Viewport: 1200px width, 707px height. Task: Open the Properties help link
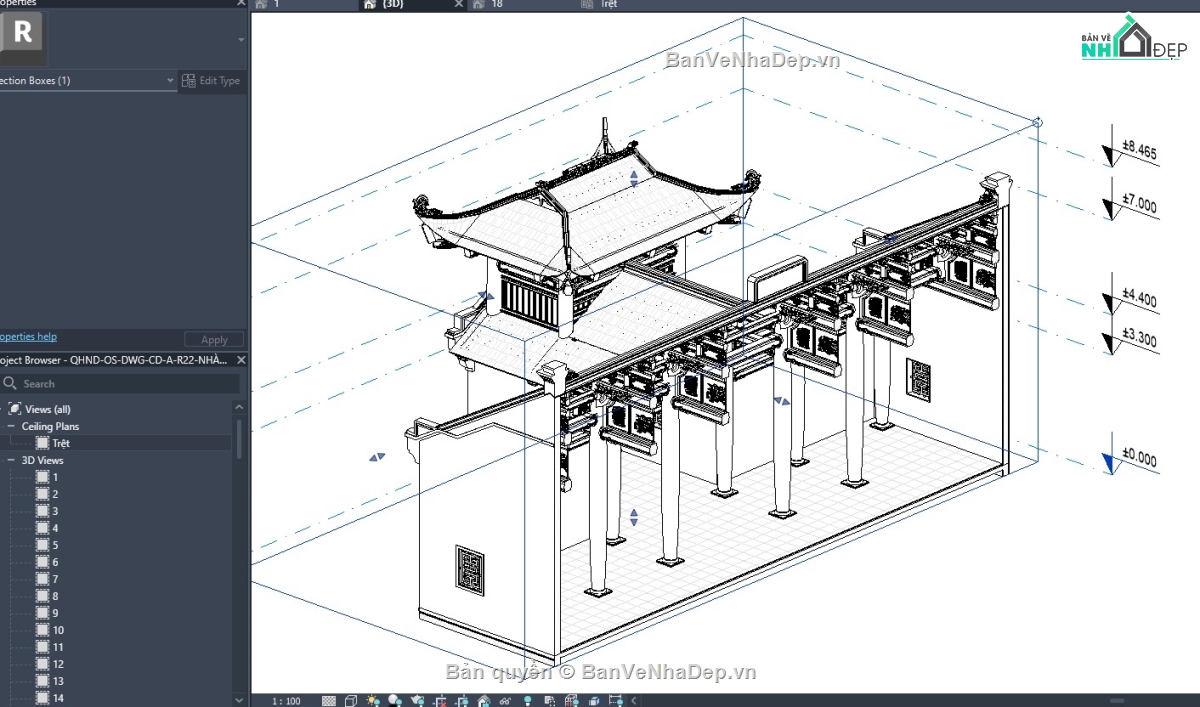(x=28, y=337)
